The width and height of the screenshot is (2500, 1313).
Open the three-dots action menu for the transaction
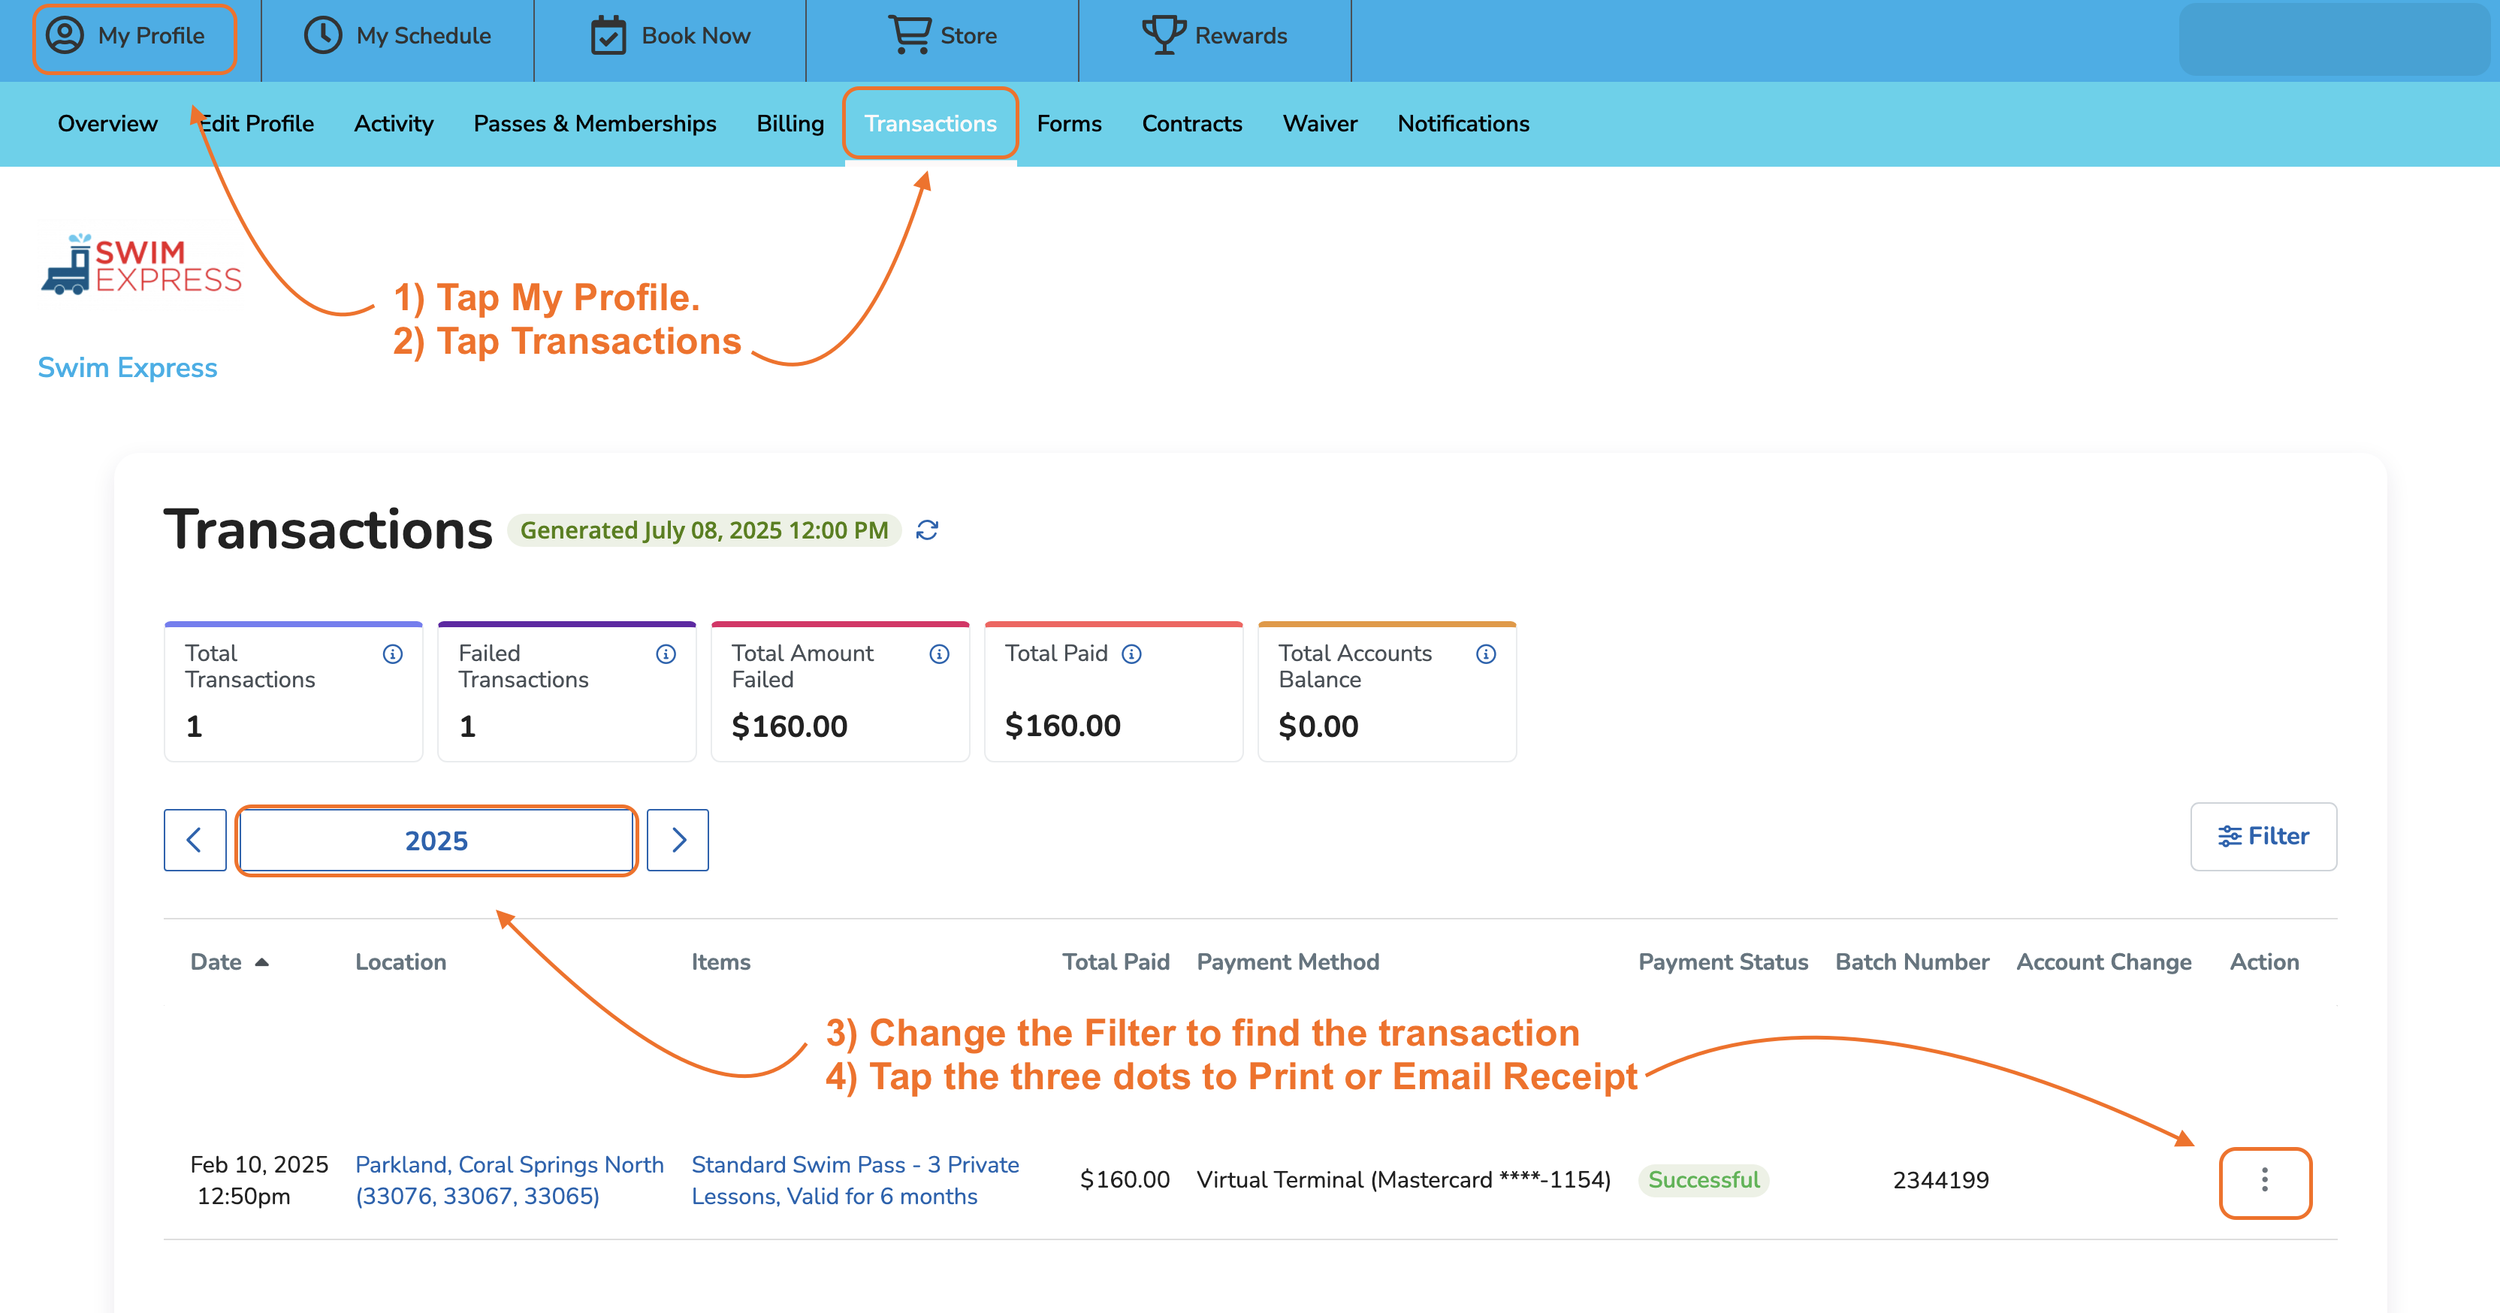(2264, 1181)
